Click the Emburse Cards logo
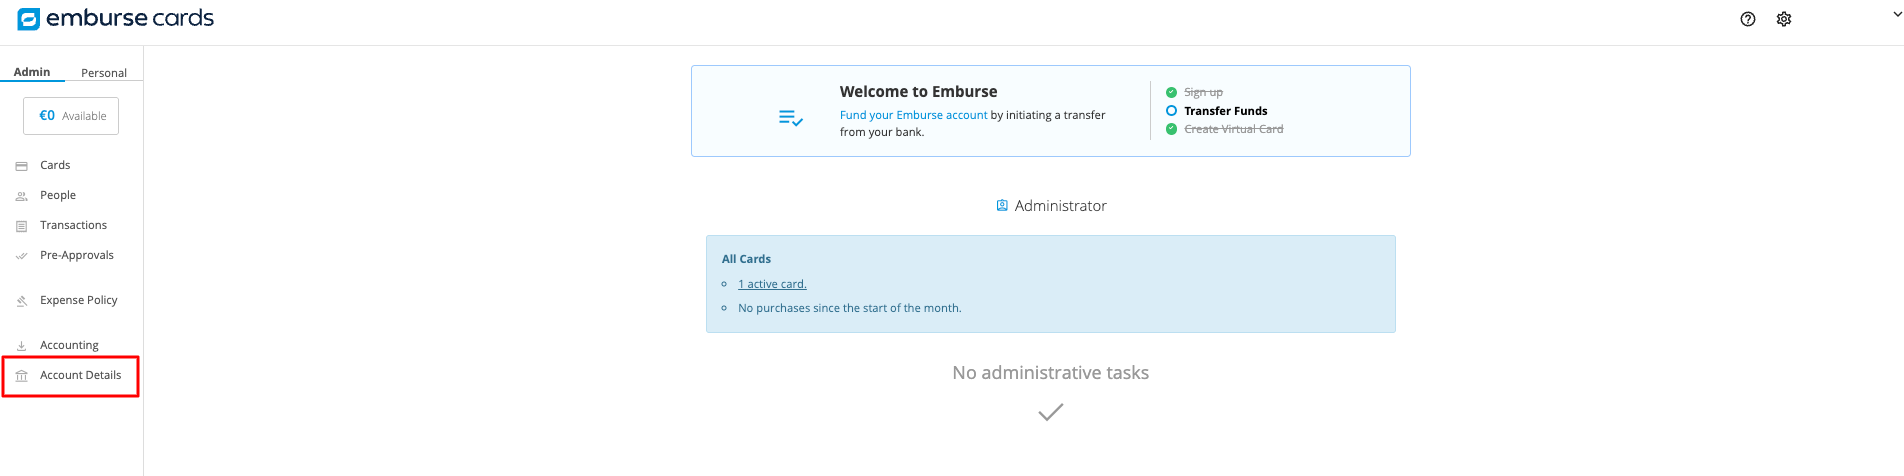 tap(116, 19)
